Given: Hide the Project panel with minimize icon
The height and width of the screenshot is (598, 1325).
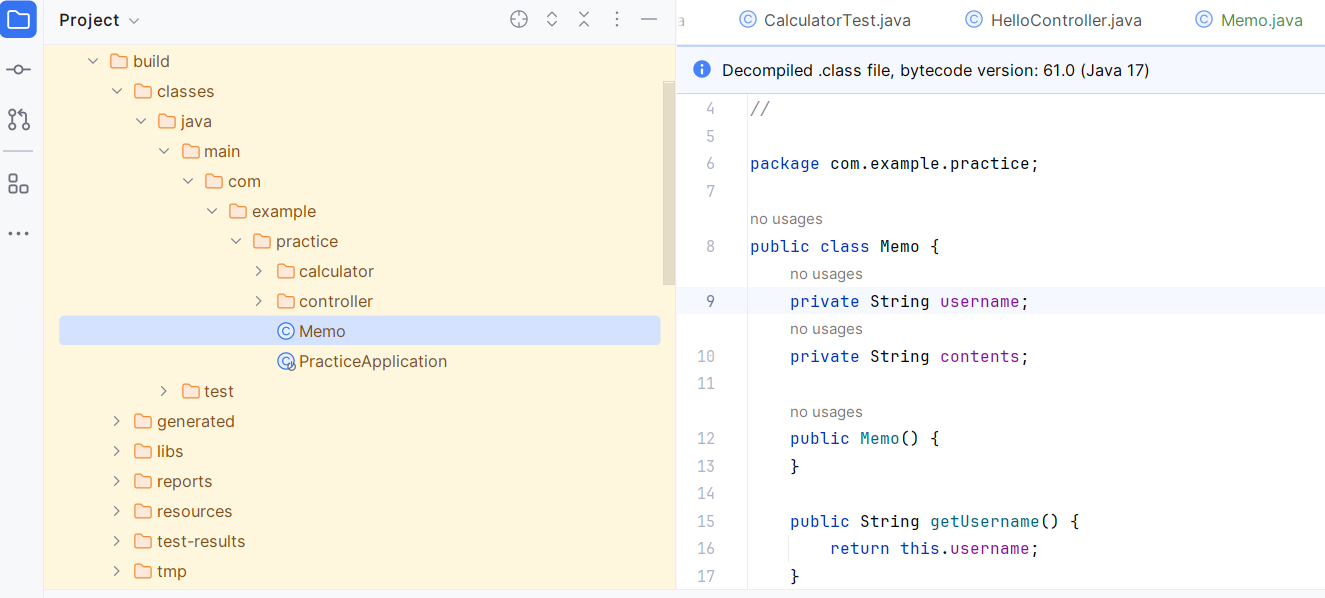Looking at the screenshot, I should [x=649, y=20].
